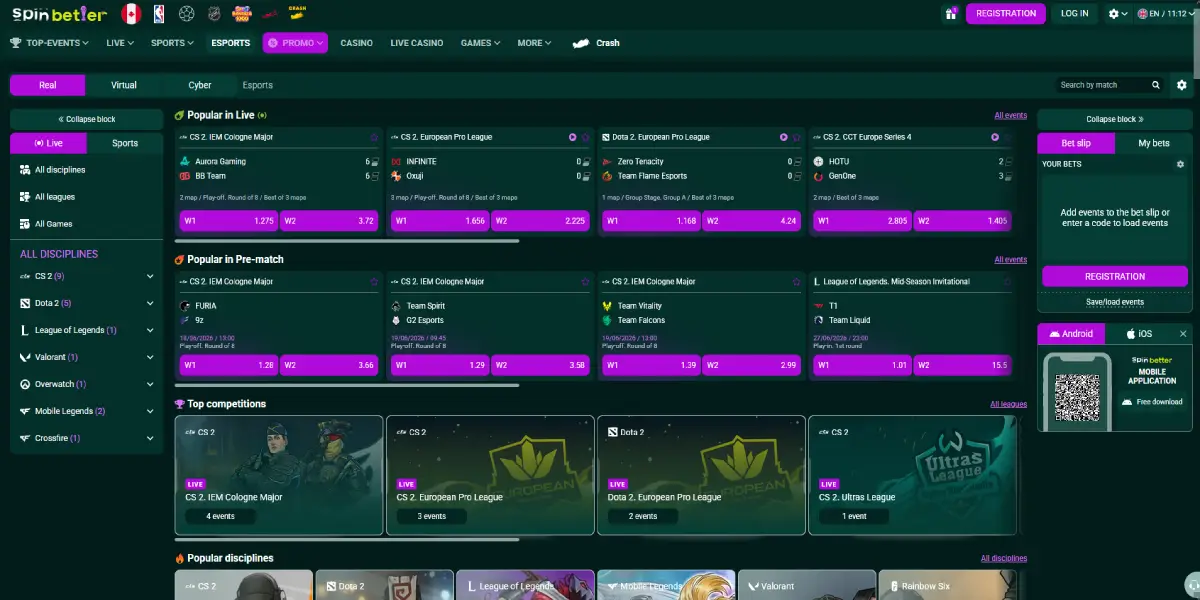Open the Sweet Bonanza game icon
The height and width of the screenshot is (600, 1200).
[x=241, y=14]
